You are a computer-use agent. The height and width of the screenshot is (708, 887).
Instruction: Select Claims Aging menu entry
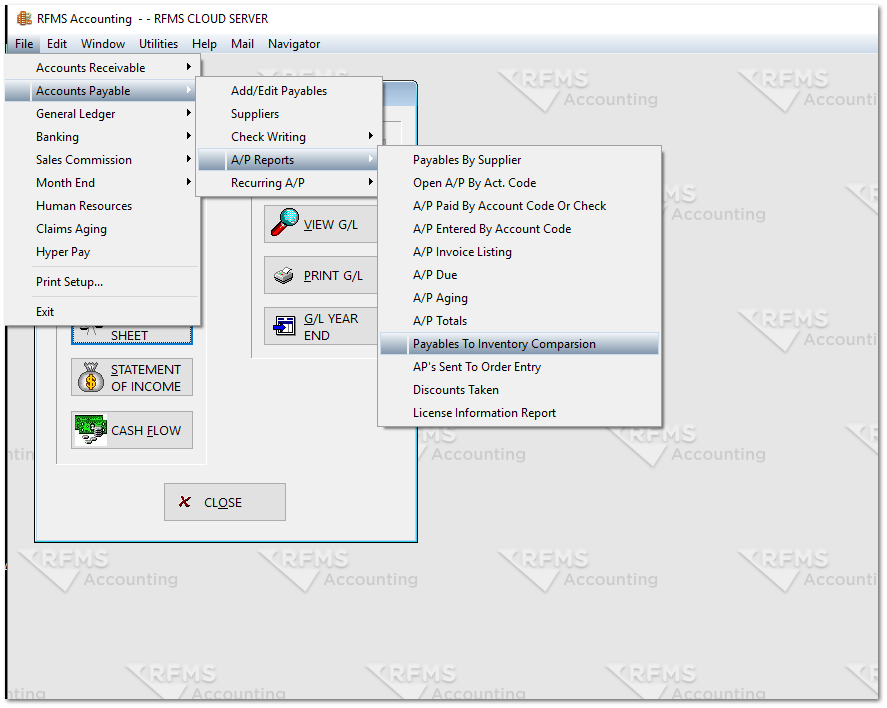pyautogui.click(x=102, y=229)
